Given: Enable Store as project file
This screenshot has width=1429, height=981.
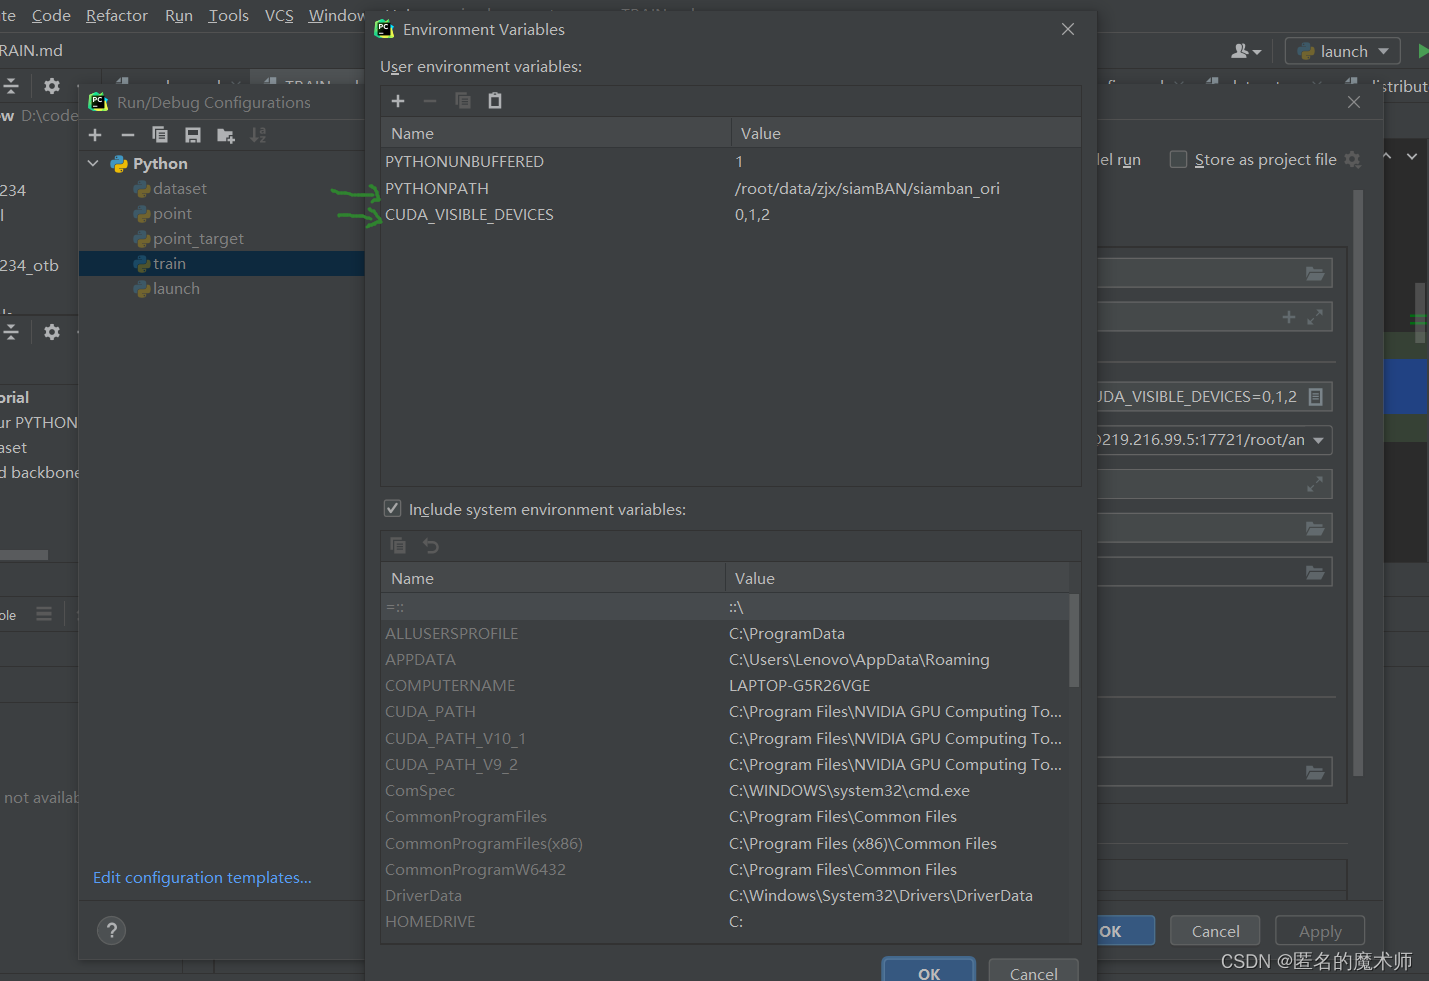Looking at the screenshot, I should [1178, 159].
